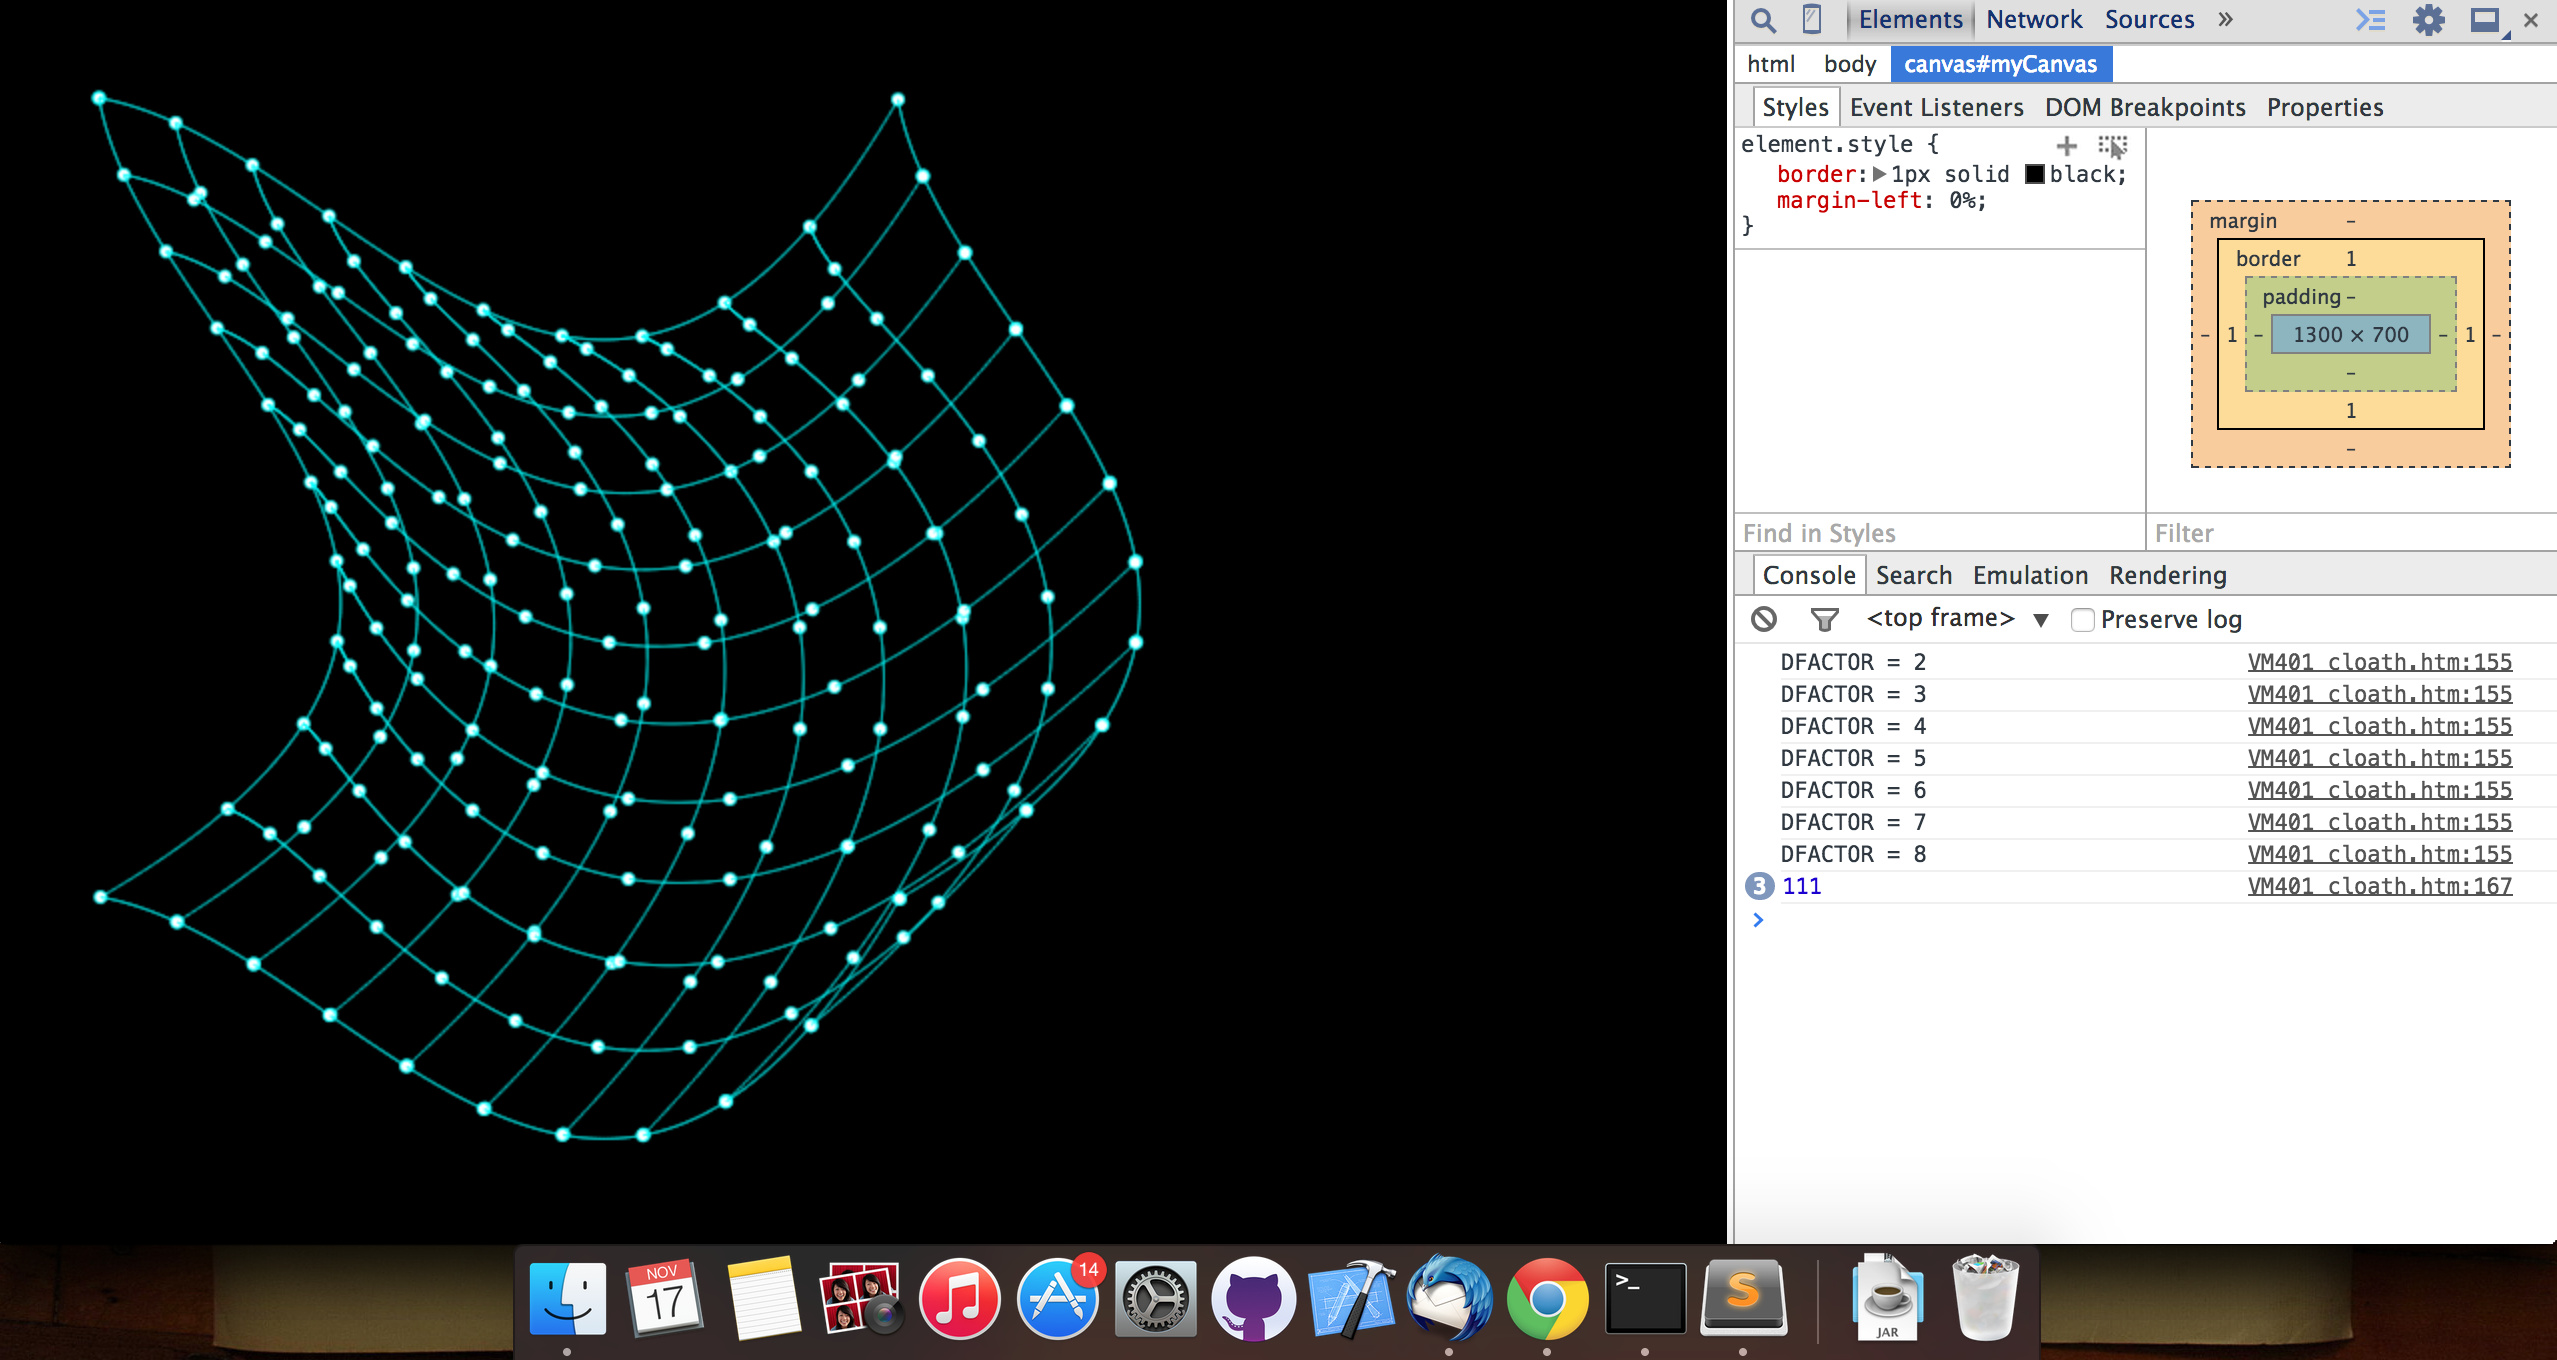
Task: Select the Emulation tab
Action: (2028, 573)
